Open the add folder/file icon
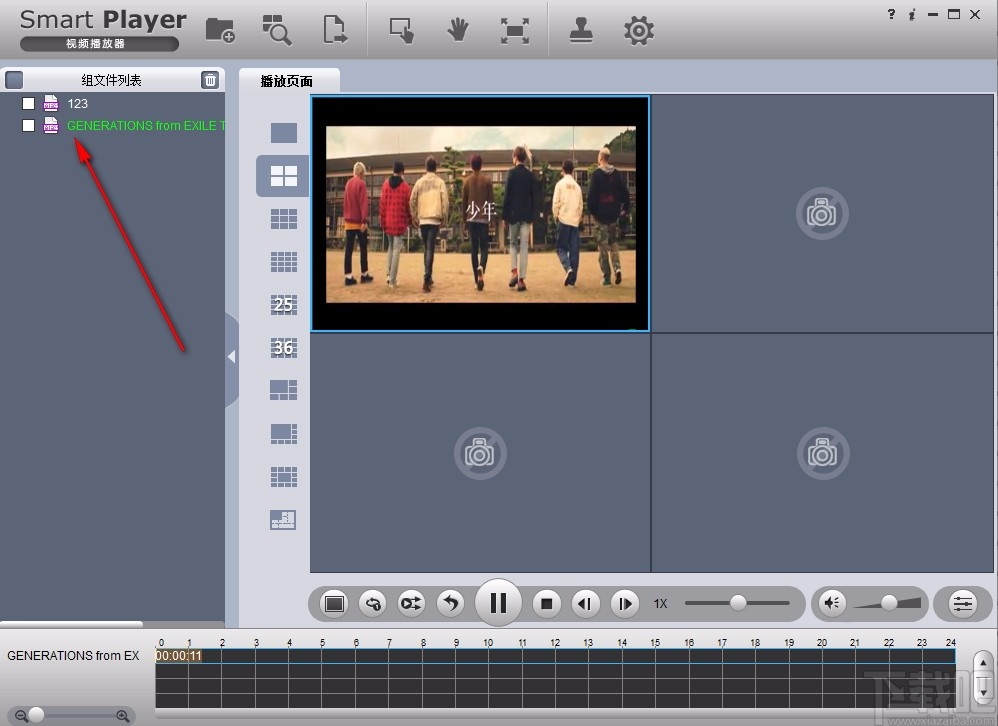The image size is (998, 726). click(220, 30)
